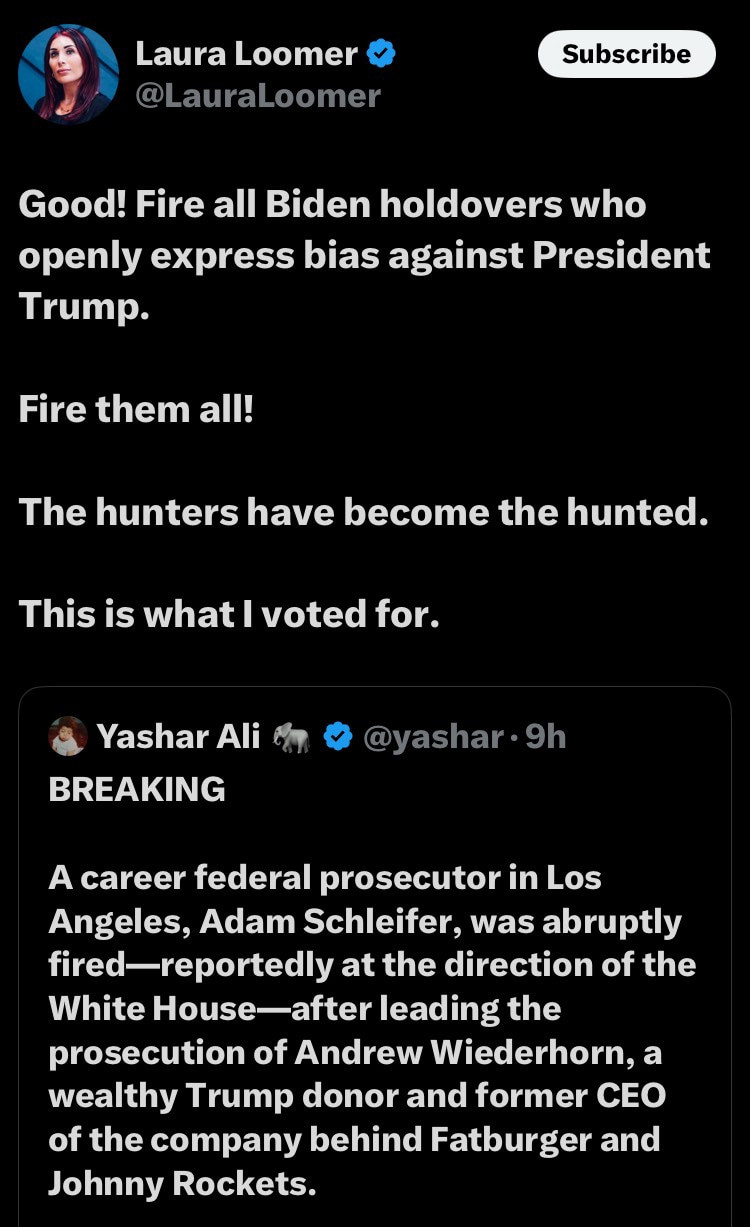
Task: Click Laura Loomer's blue verified badge
Action: [x=381, y=54]
